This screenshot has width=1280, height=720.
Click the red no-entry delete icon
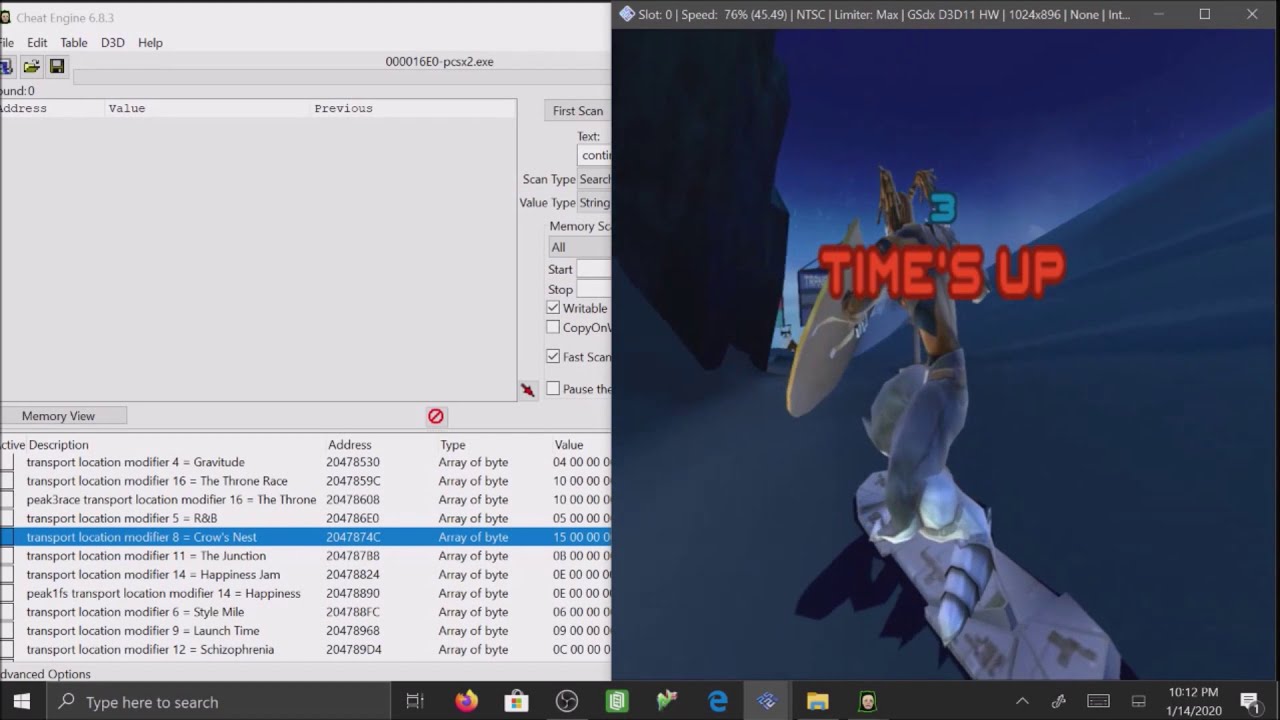[436, 416]
